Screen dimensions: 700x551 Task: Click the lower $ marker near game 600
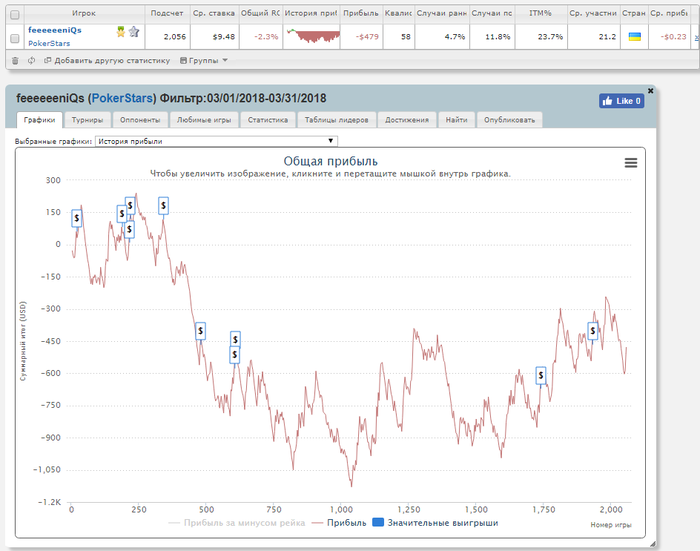coord(235,355)
